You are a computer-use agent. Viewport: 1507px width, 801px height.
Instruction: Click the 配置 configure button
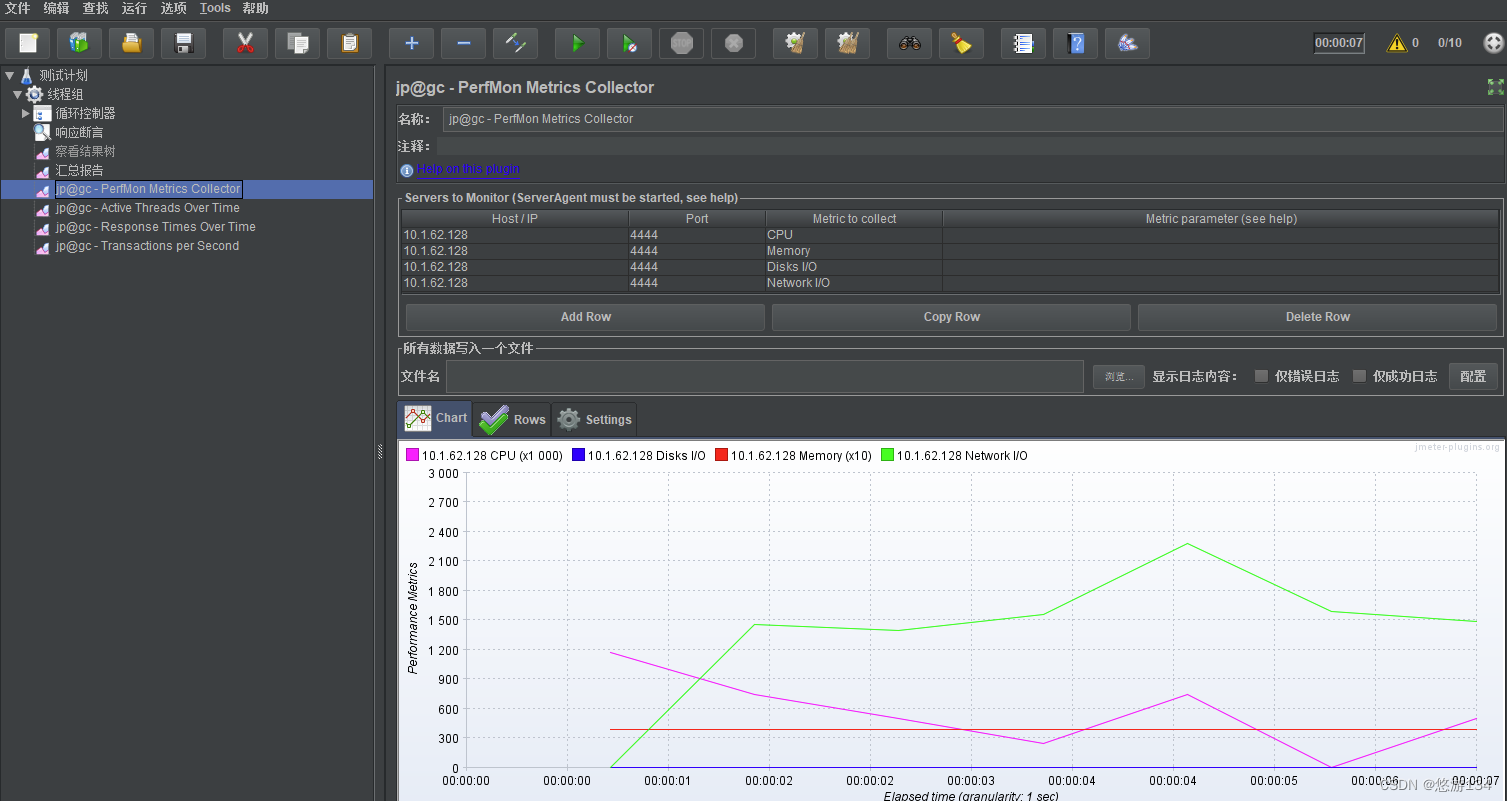tap(1473, 377)
